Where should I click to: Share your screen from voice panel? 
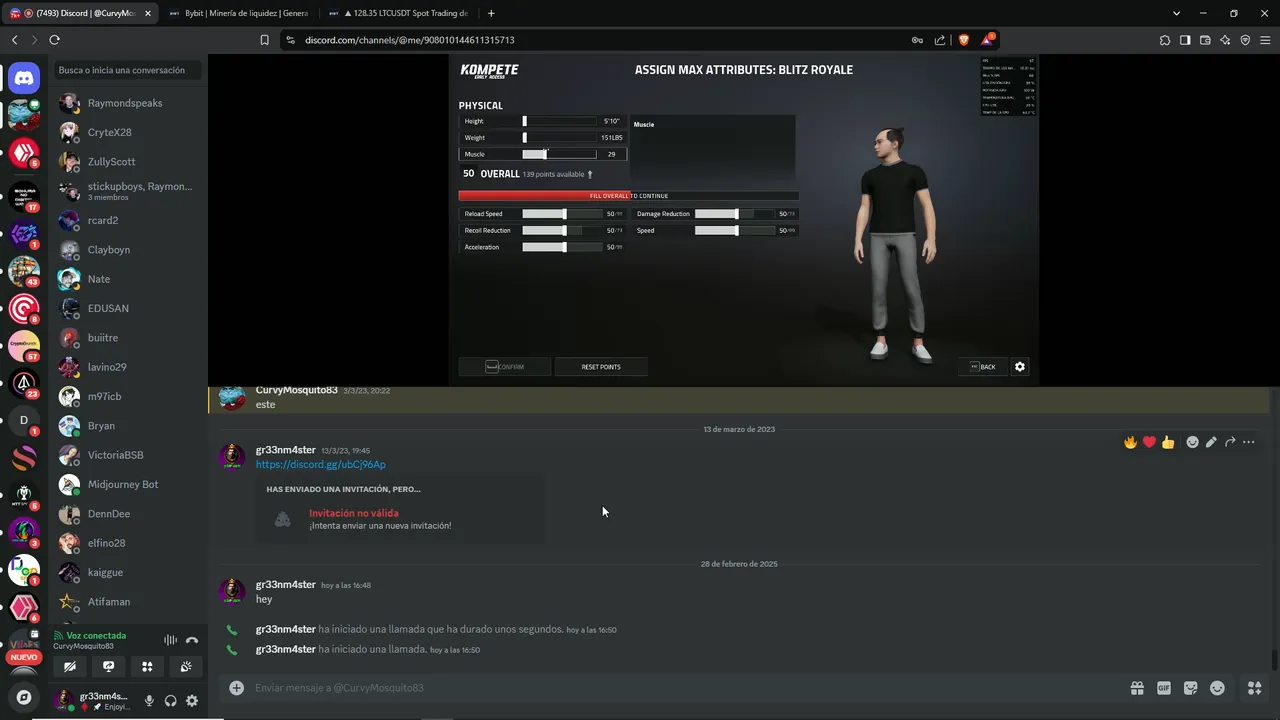coord(108,666)
